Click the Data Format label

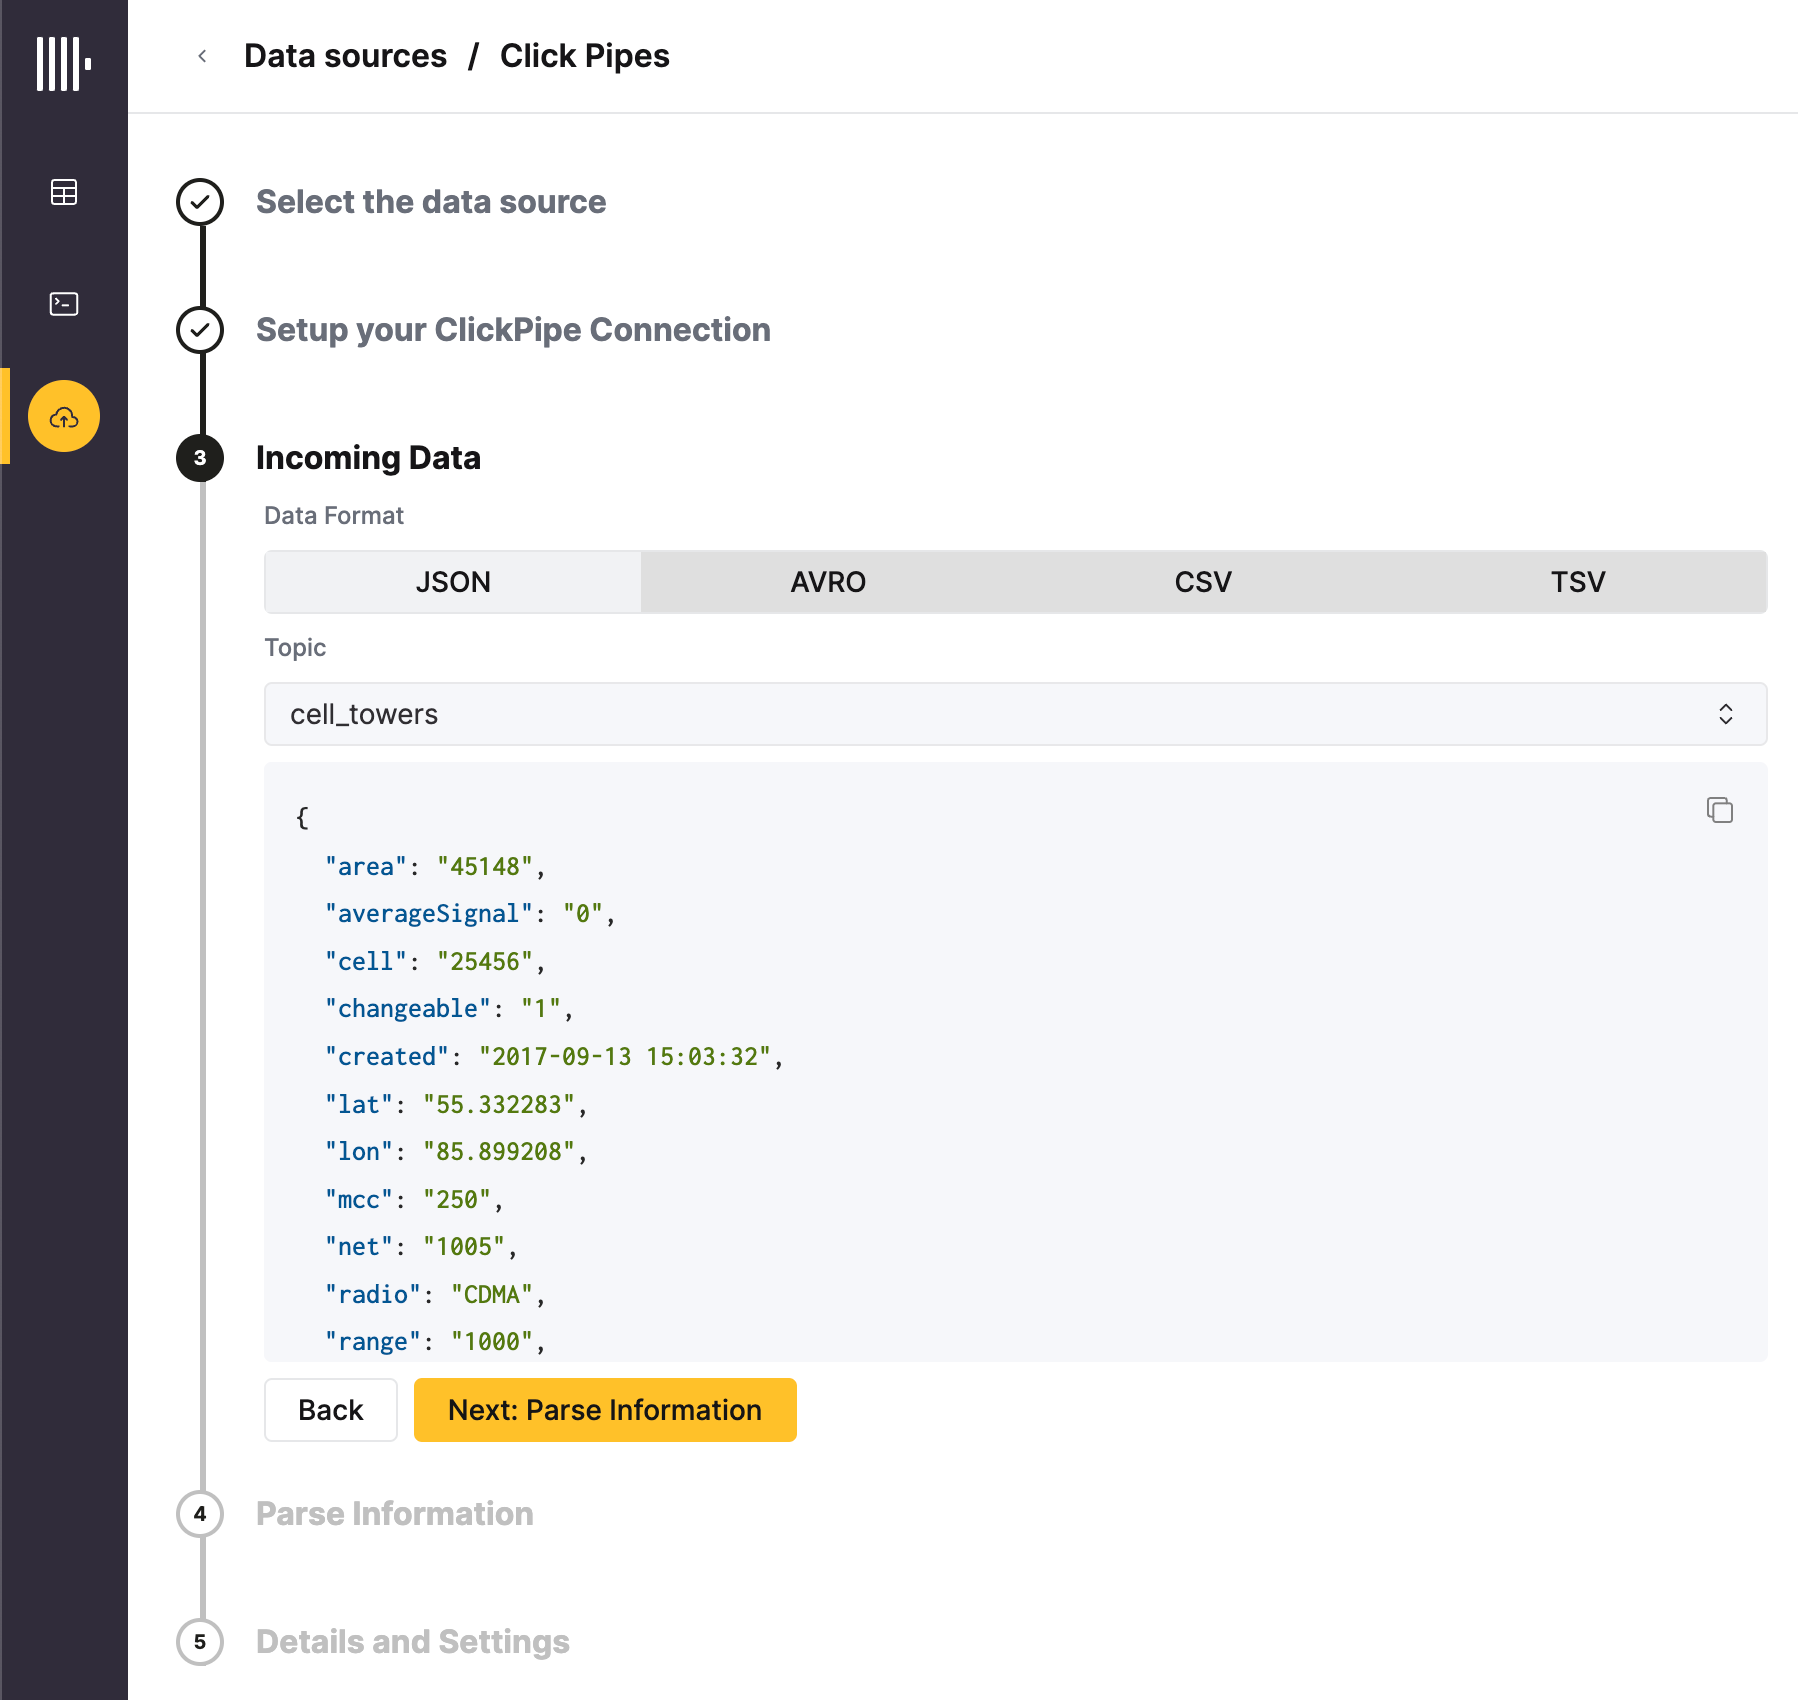pos(334,516)
